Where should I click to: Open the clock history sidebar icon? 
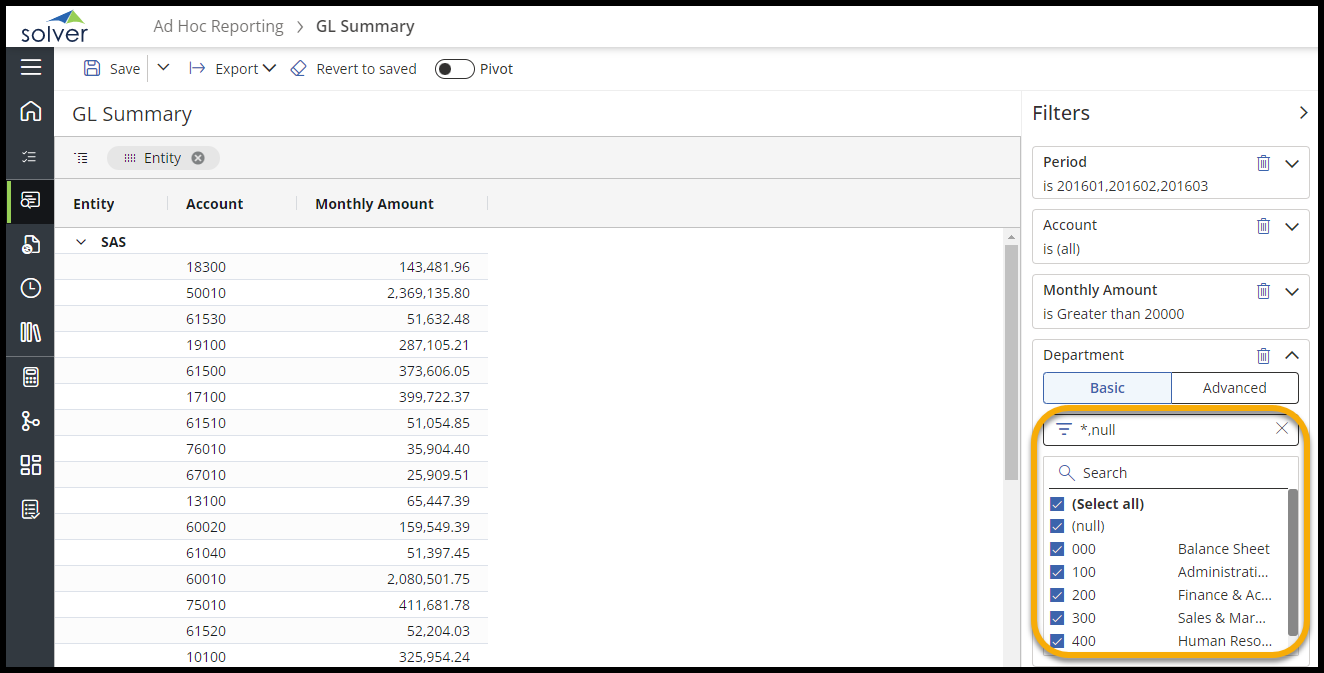coord(31,288)
